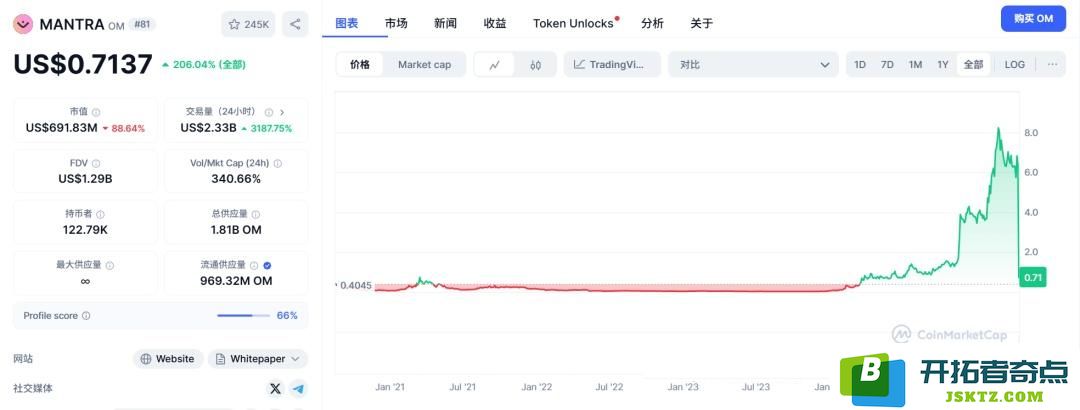Switch to candlestick chart icon
The image size is (1080, 410).
click(535, 64)
